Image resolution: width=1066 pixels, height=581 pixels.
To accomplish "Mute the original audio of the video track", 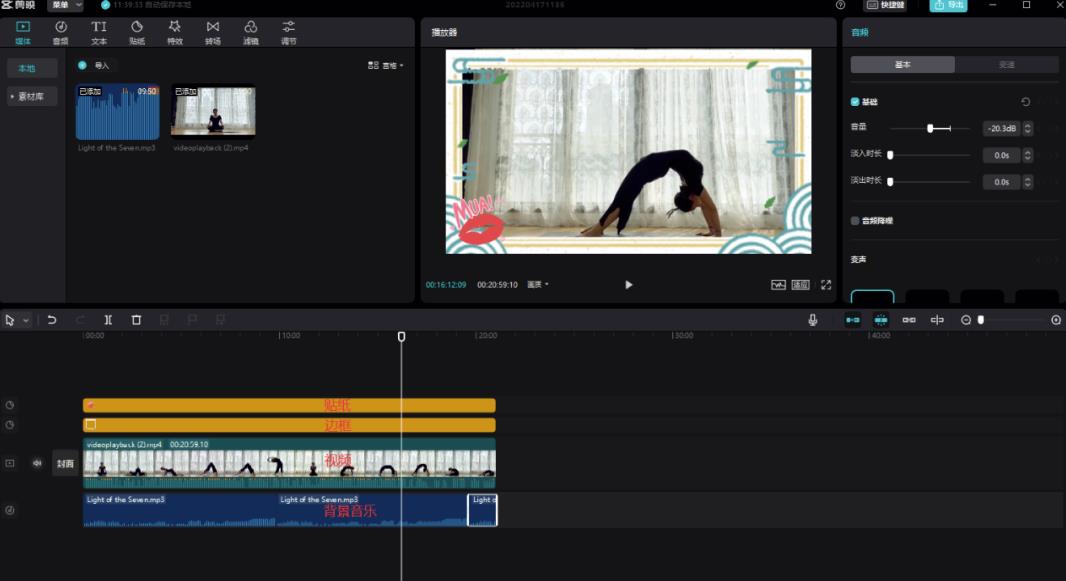I will [x=37, y=463].
